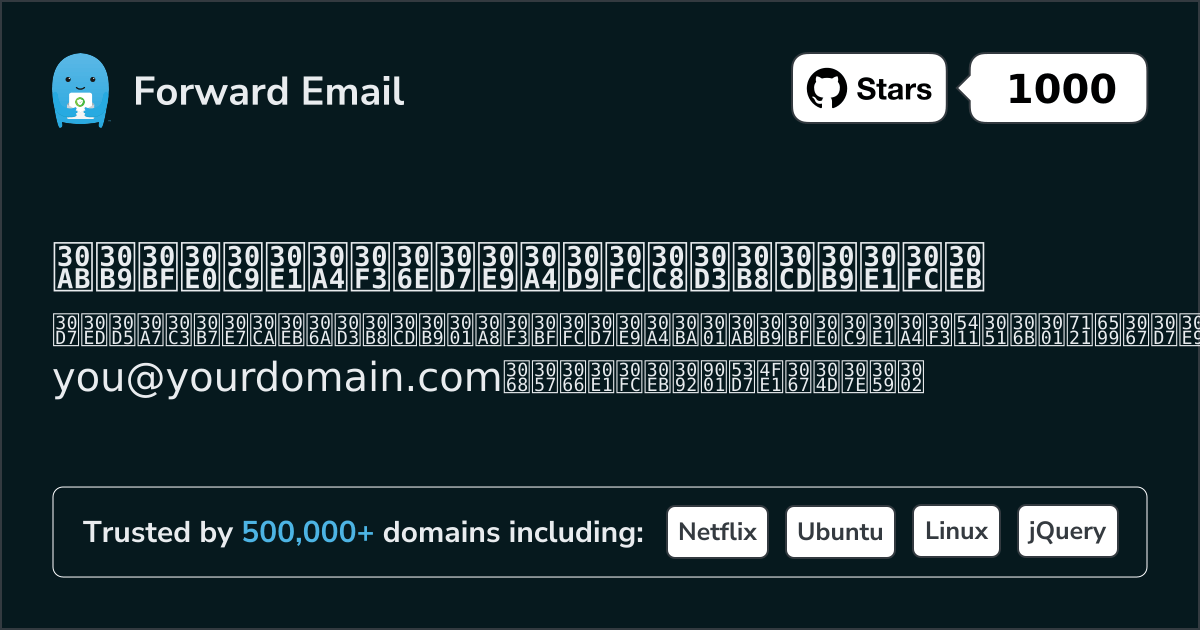Viewport: 1200px width, 630px height.
Task: Click the "domains including:" text
Action: pos(513,533)
